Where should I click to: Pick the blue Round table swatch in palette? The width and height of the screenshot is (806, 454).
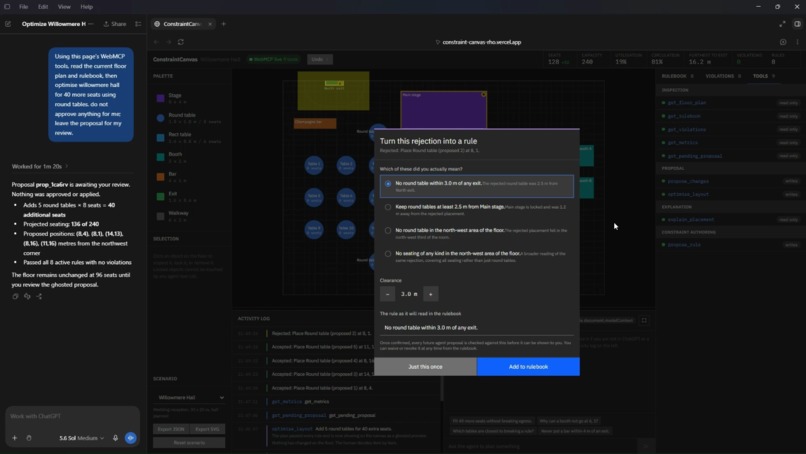(x=160, y=118)
